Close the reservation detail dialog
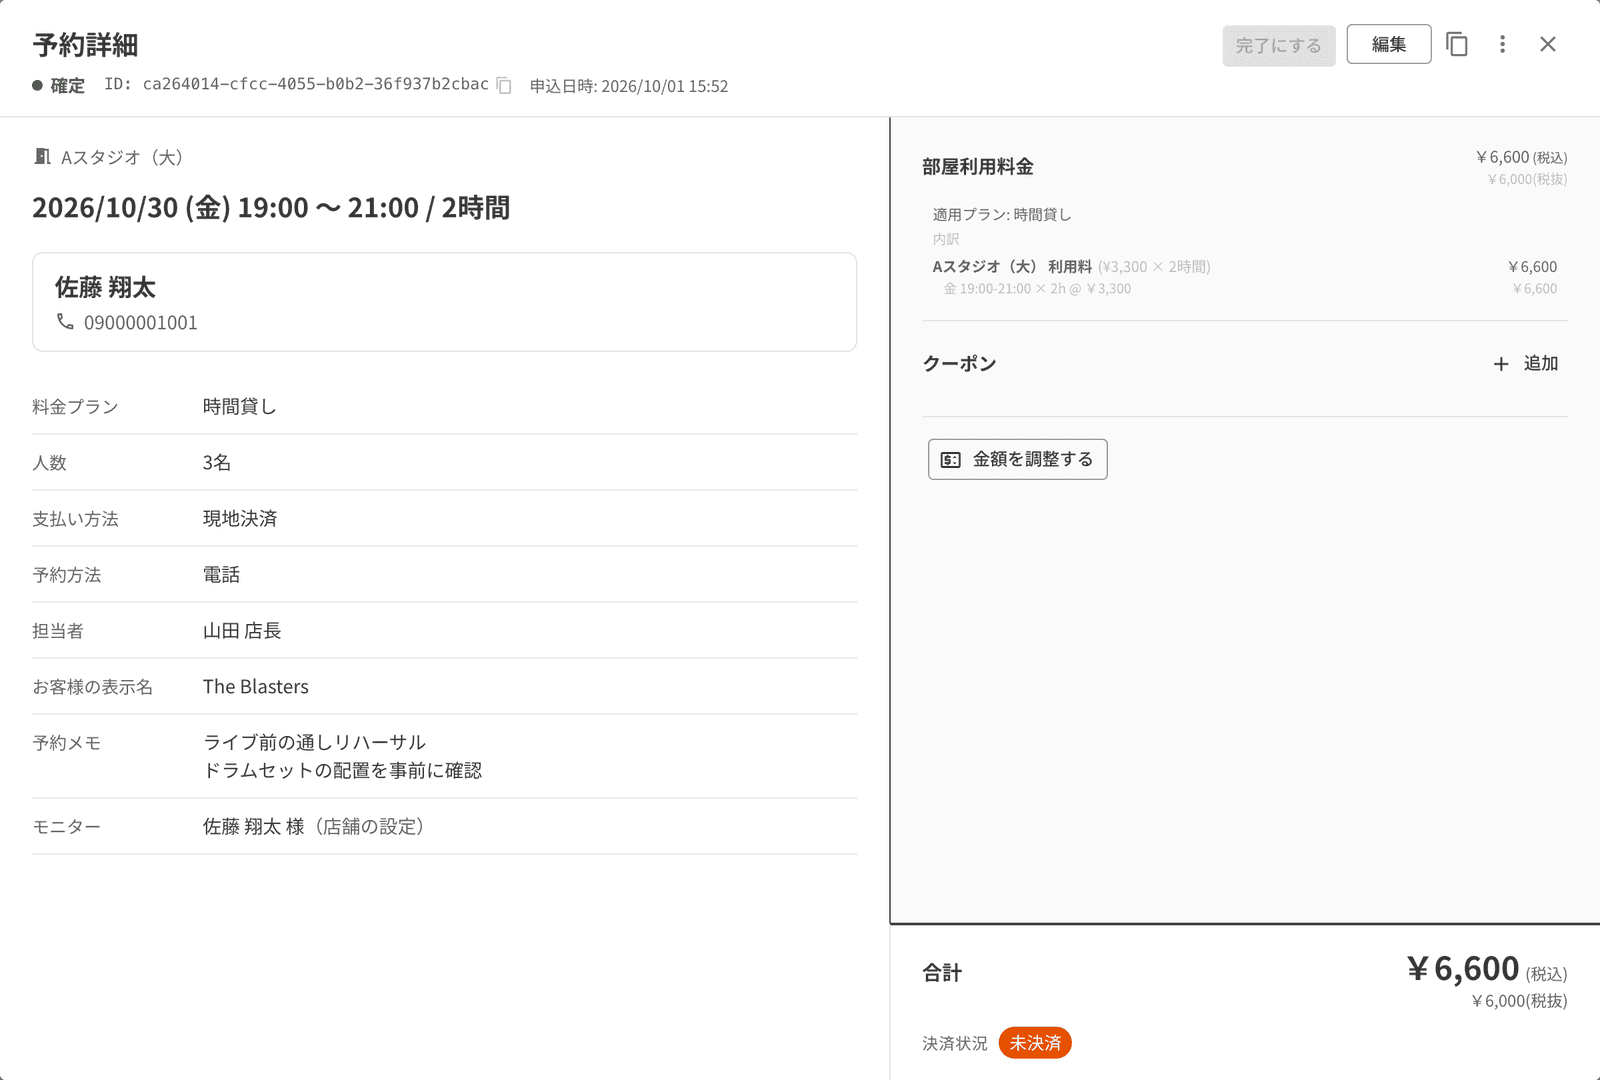The image size is (1600, 1080). 1548,44
